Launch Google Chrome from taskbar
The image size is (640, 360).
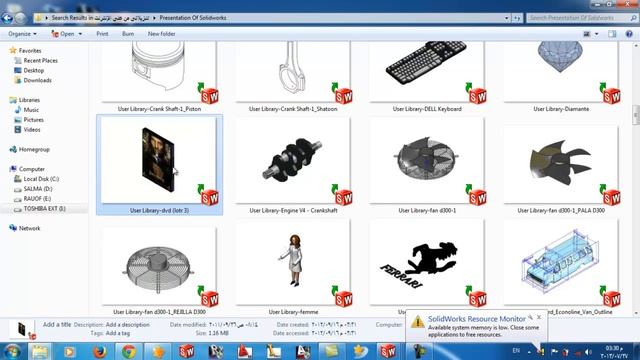tap(129, 351)
